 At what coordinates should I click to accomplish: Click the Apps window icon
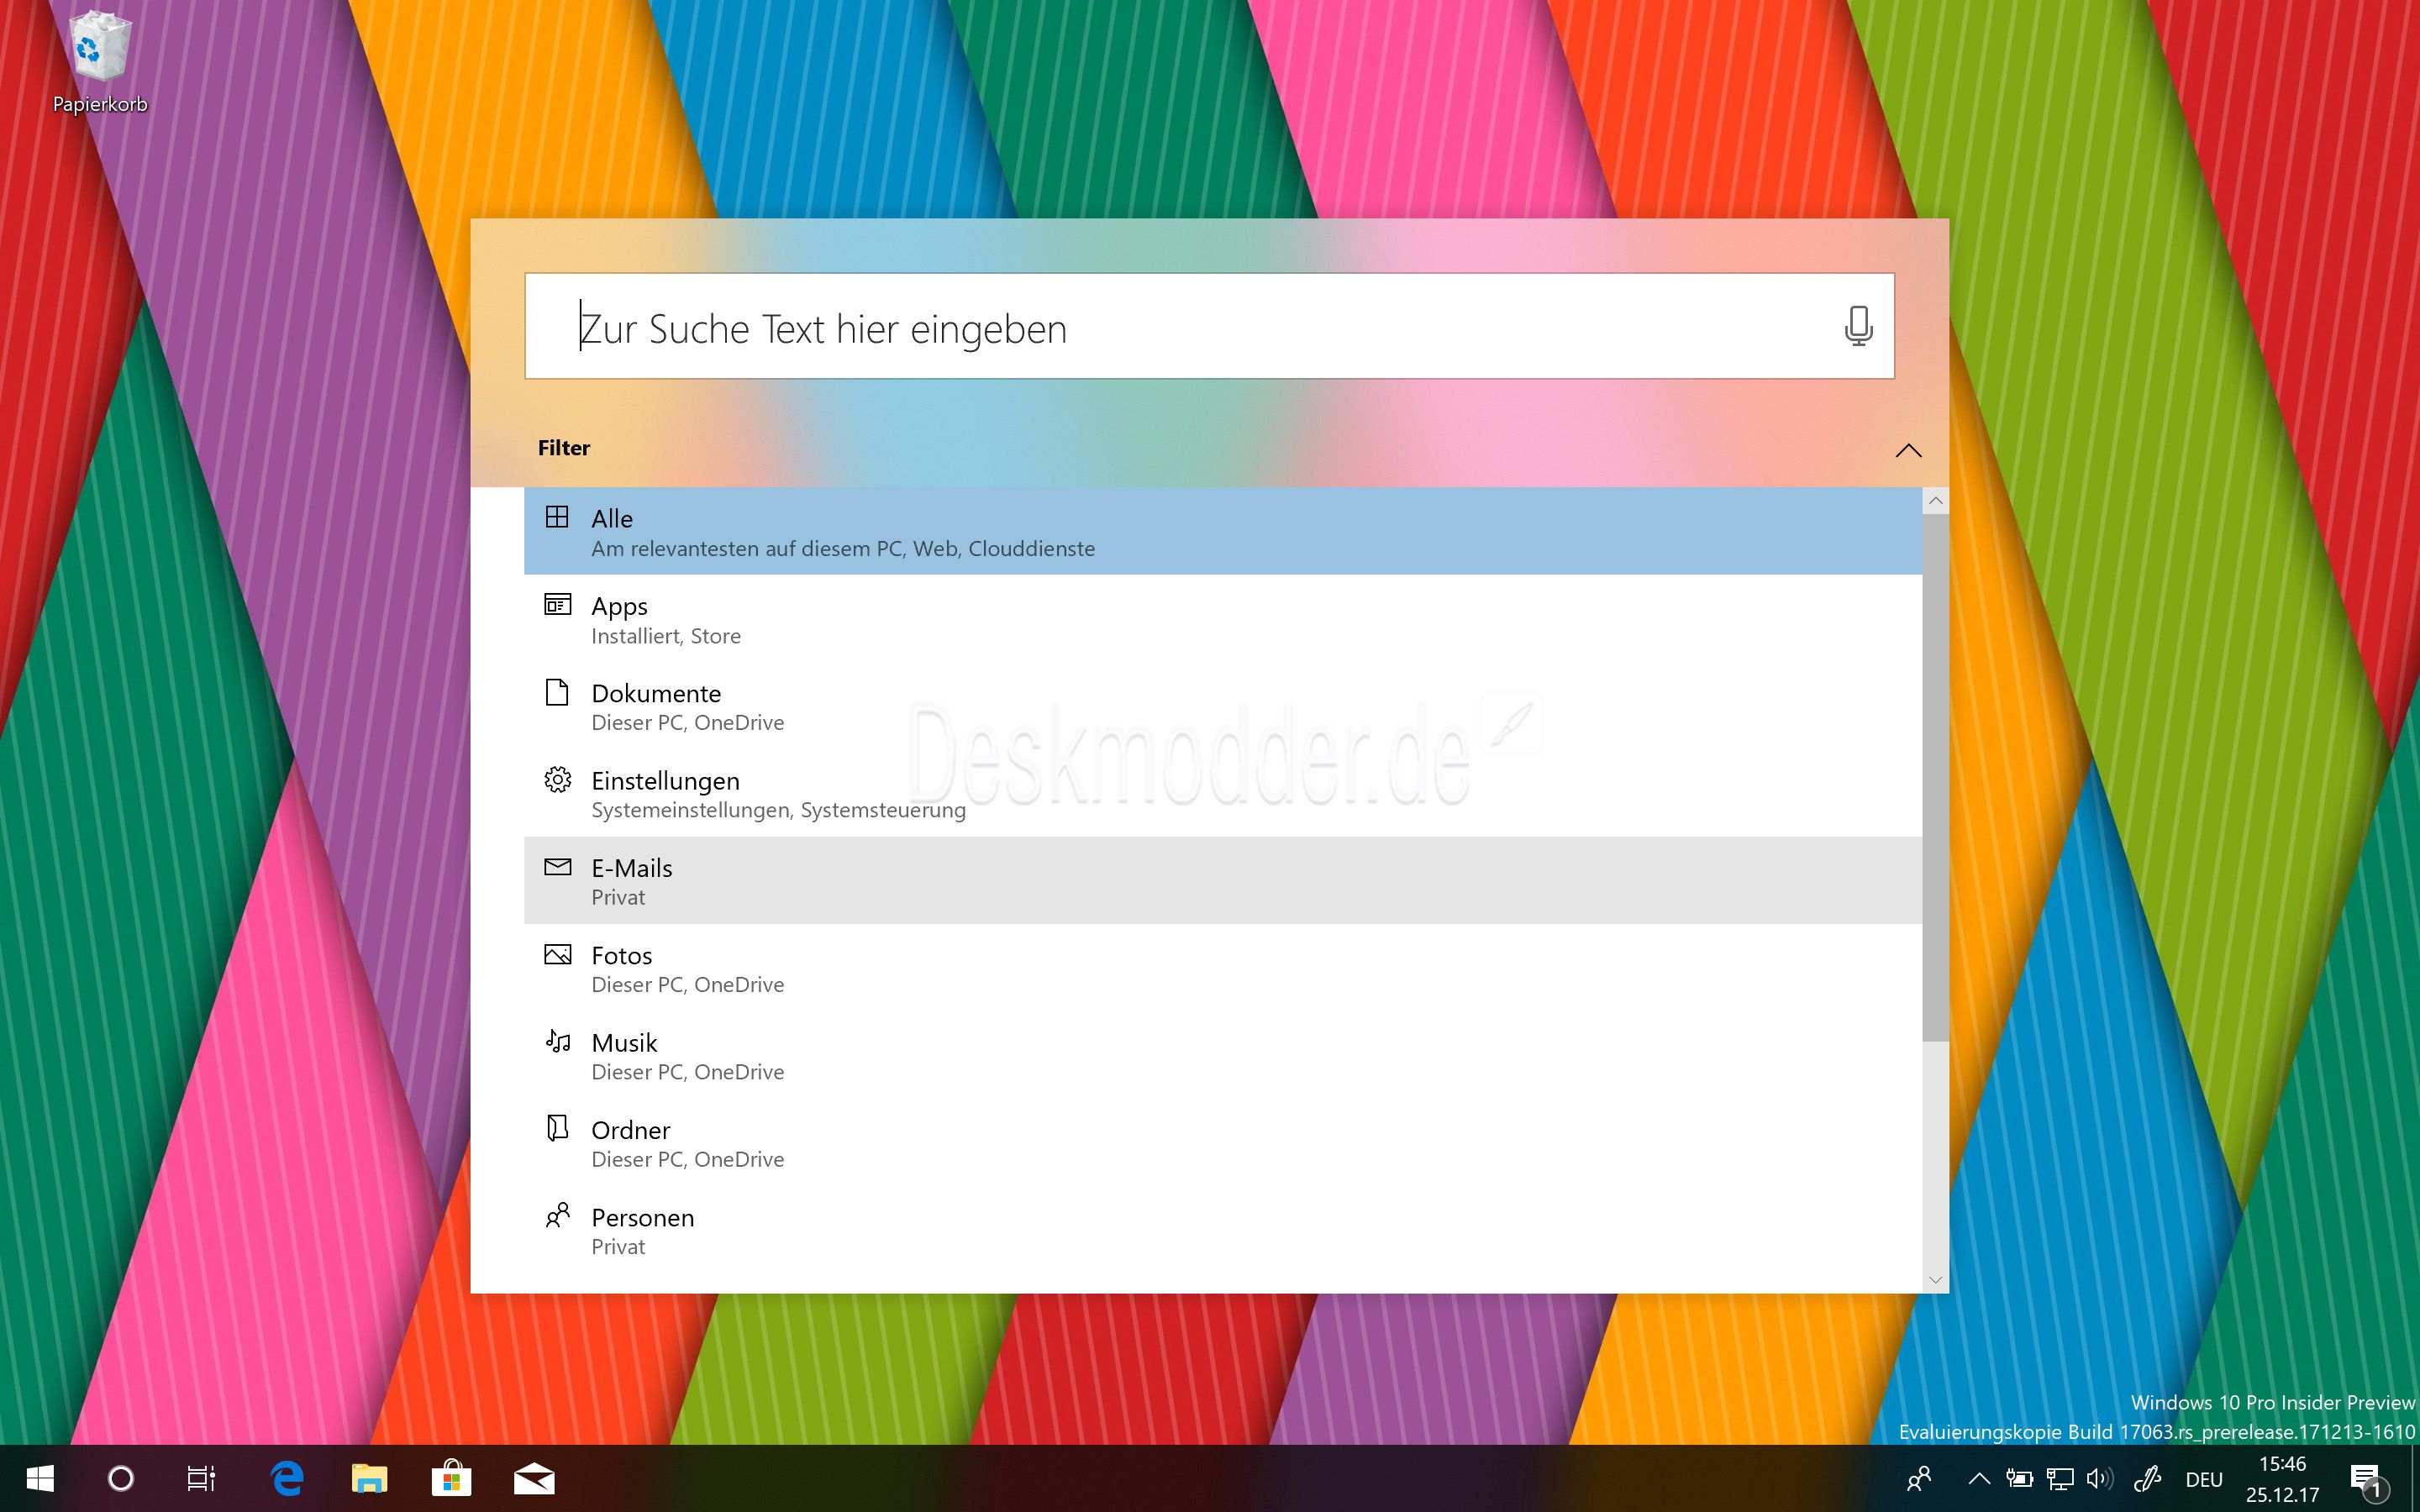tap(557, 604)
